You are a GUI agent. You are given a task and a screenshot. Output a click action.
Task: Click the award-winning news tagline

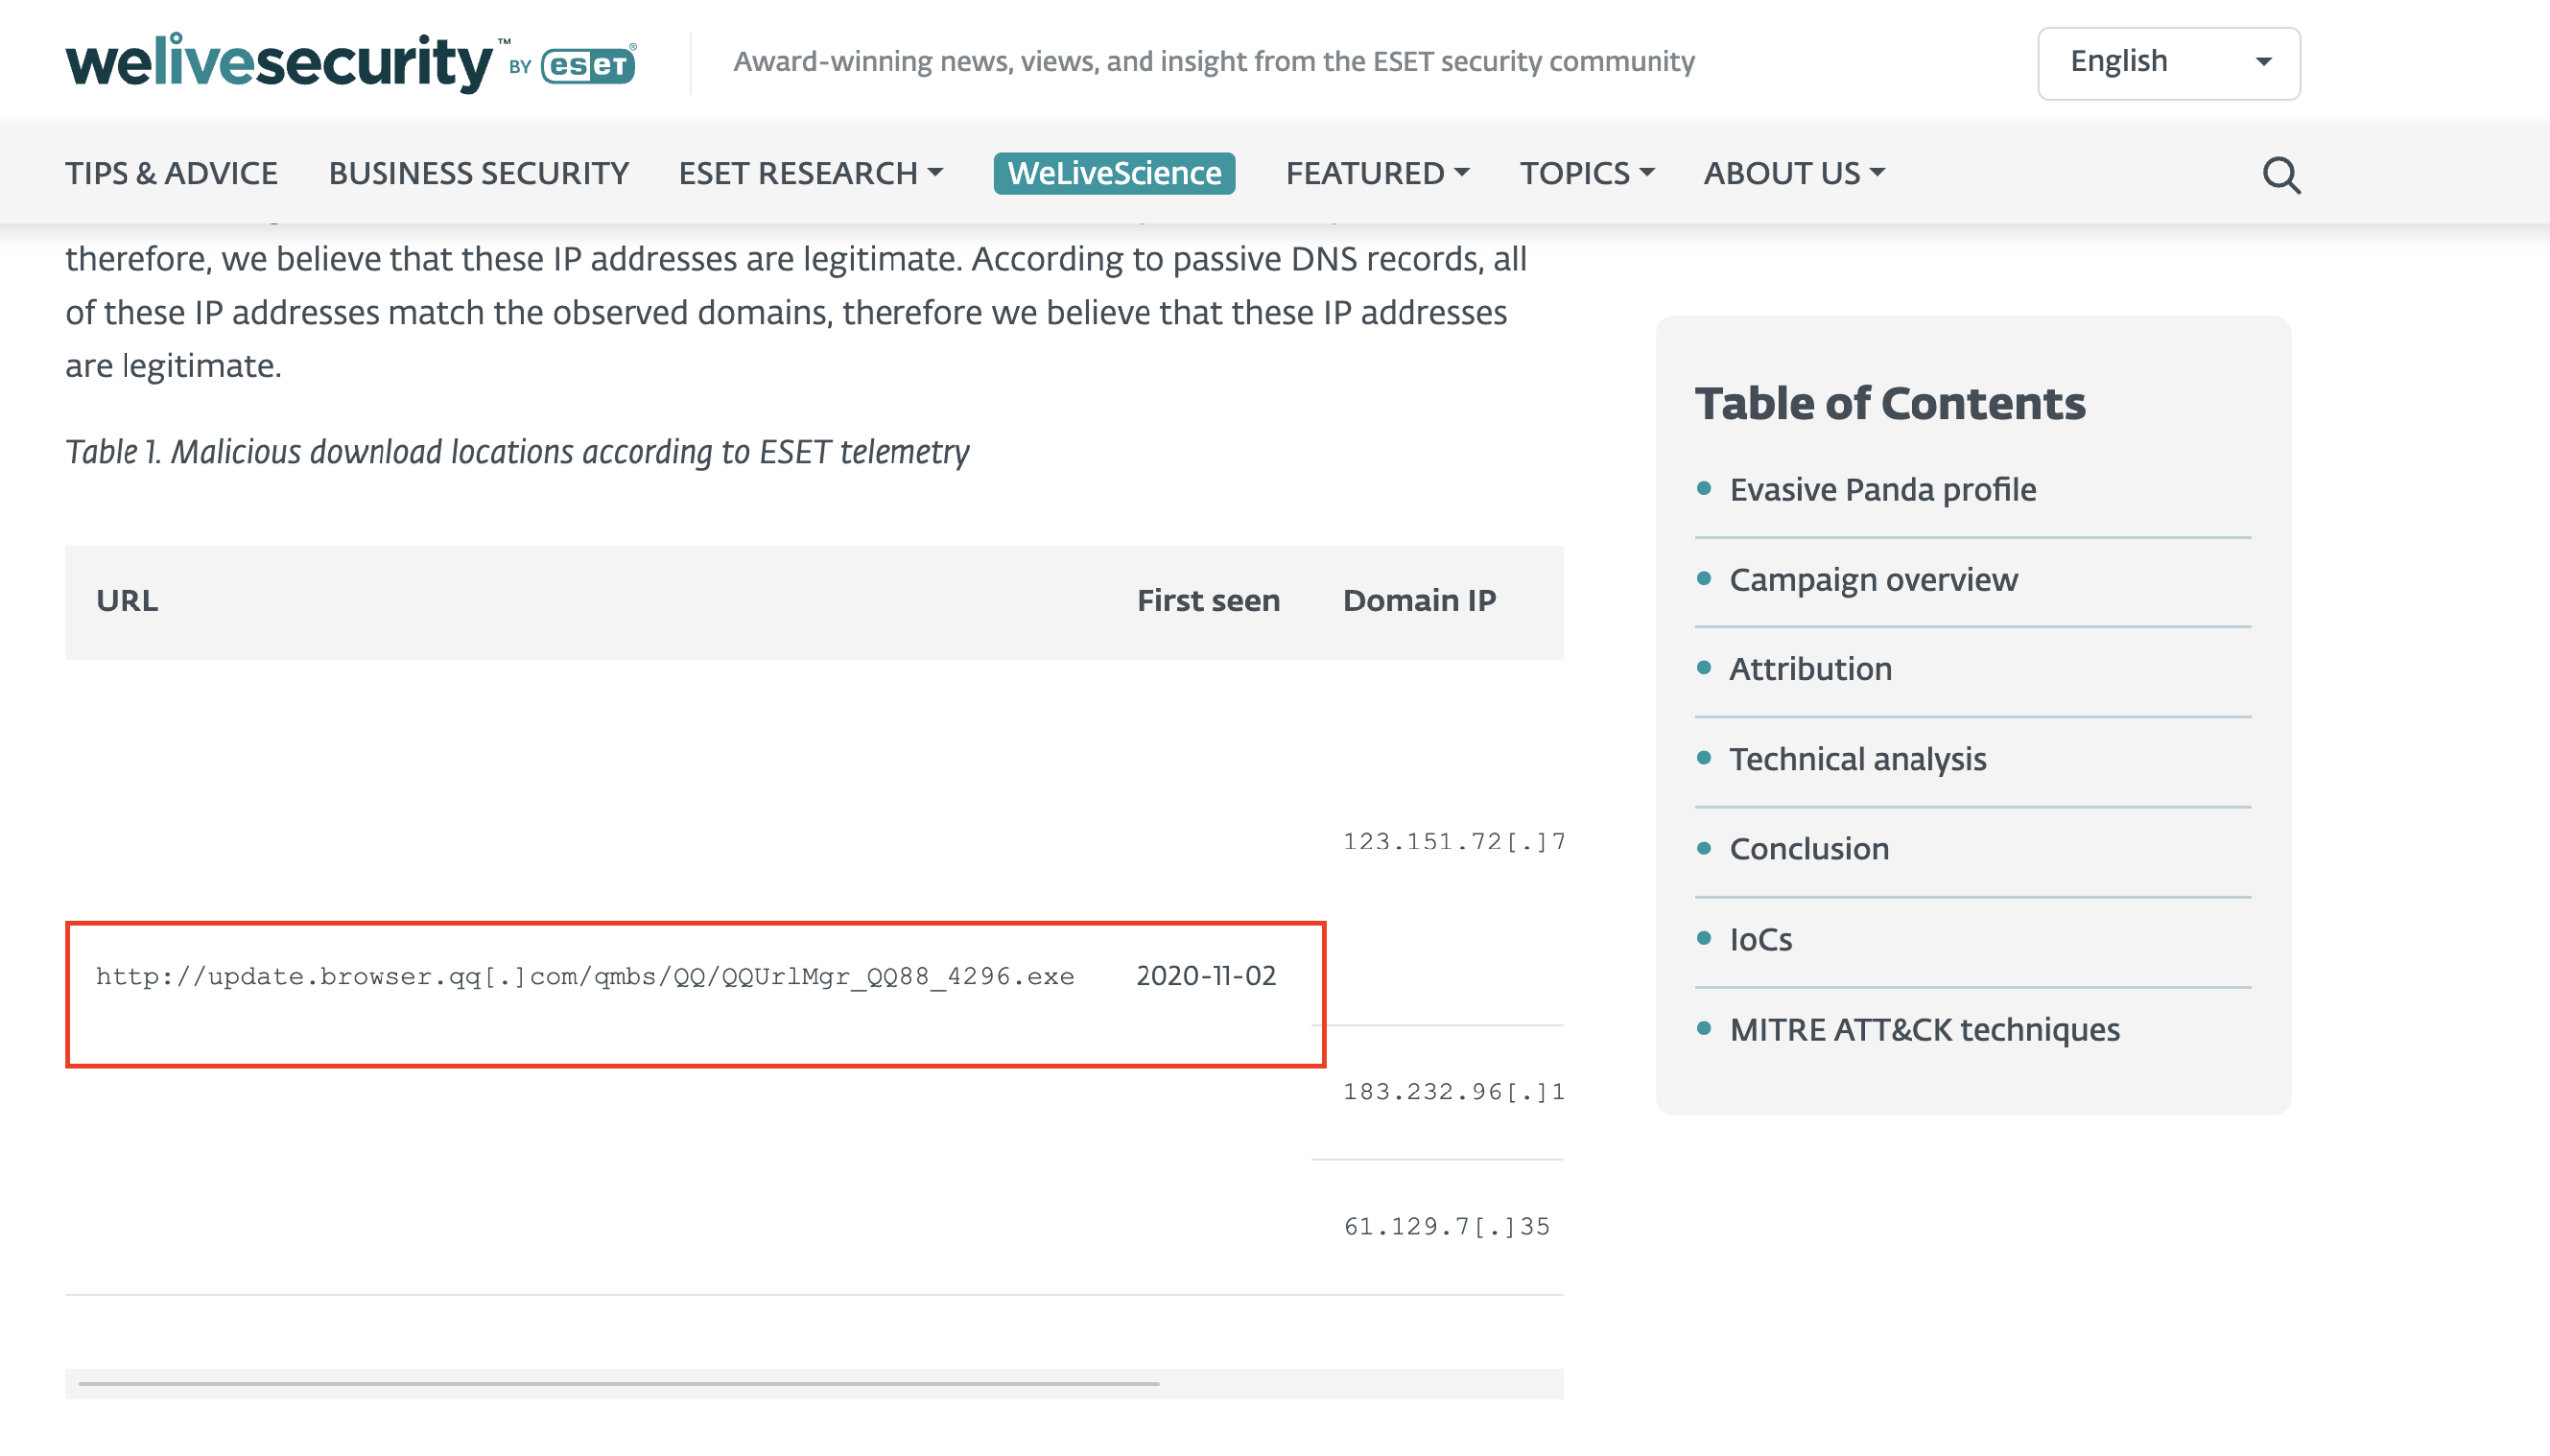pos(1214,62)
